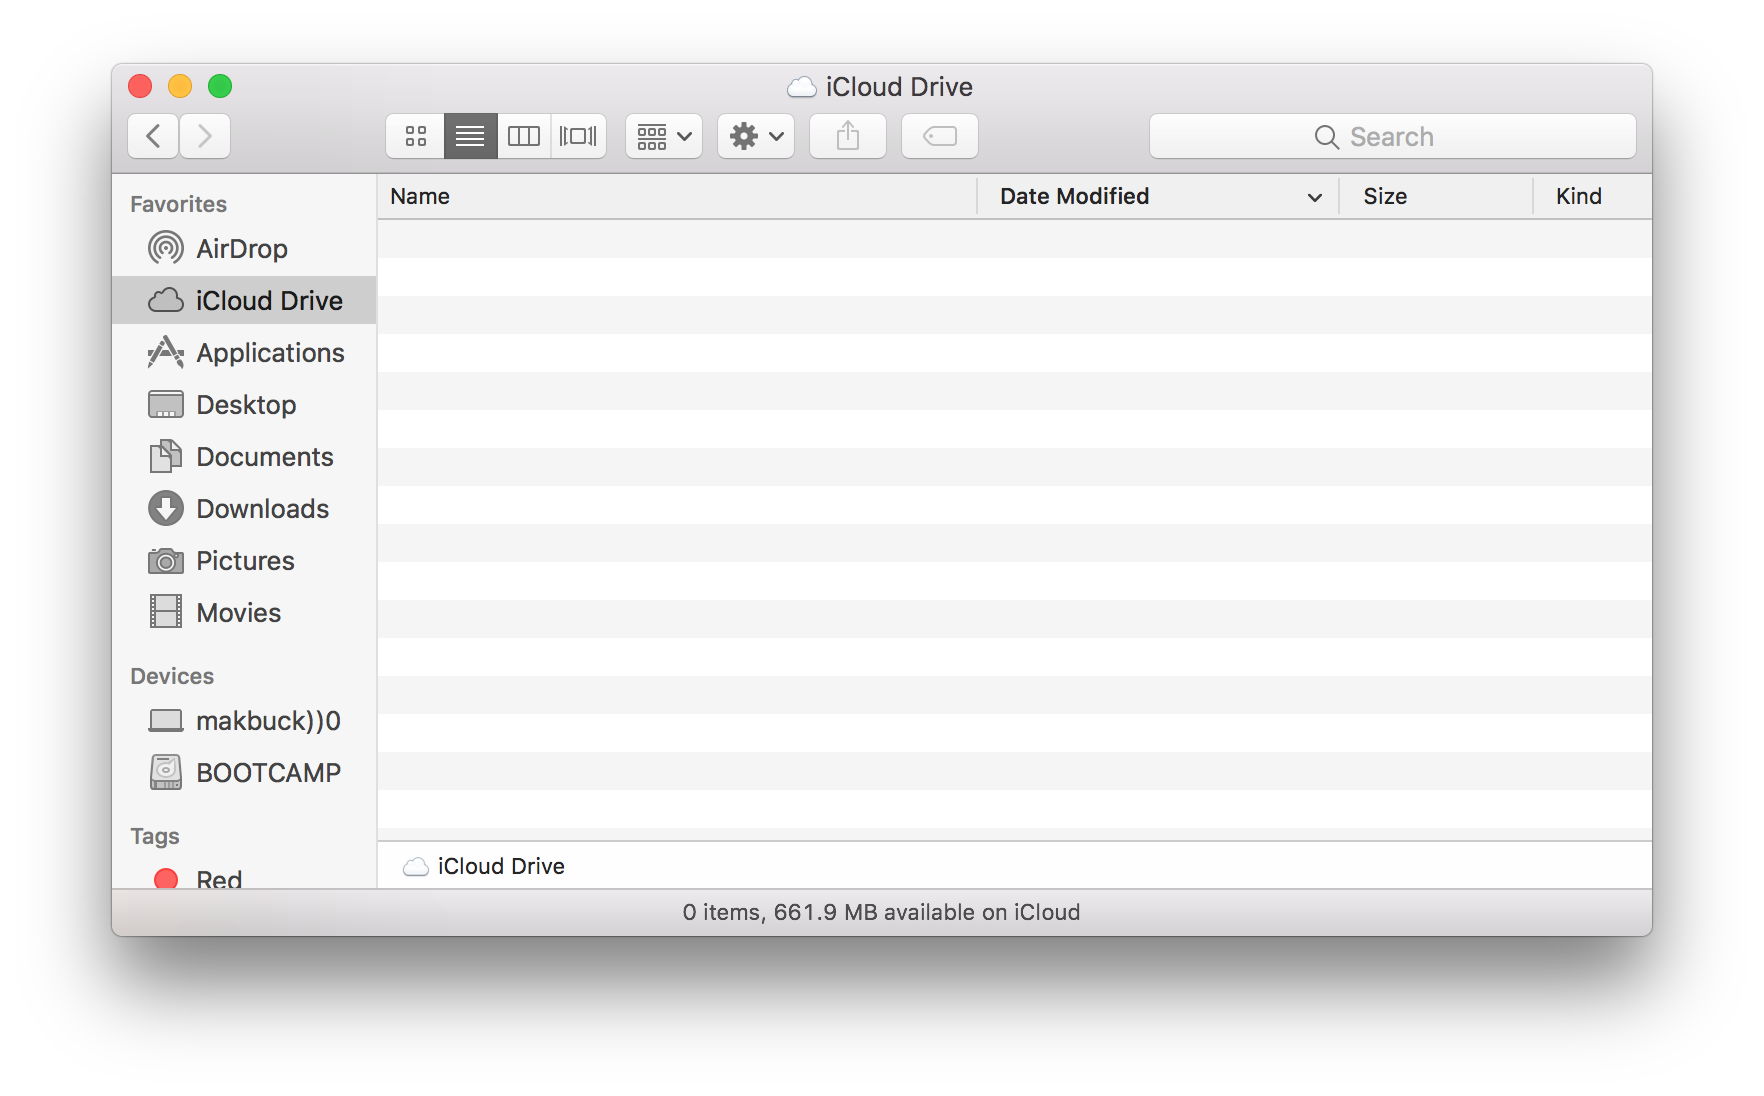Open Pictures from the sidebar

tap(244, 561)
